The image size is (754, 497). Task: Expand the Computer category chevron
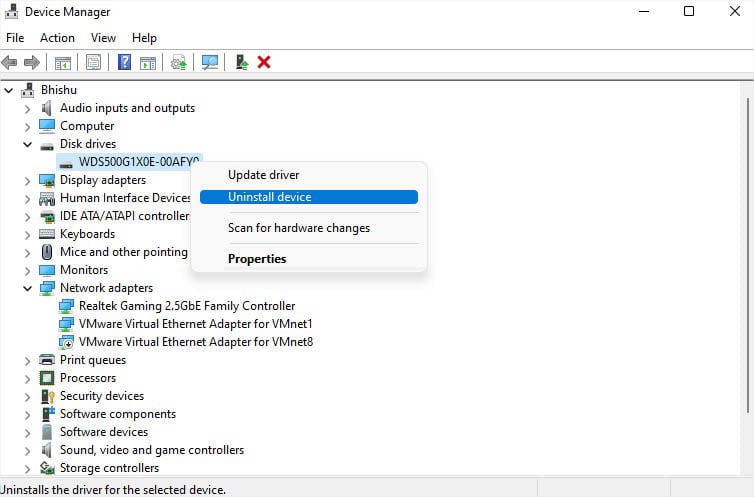pyautogui.click(x=27, y=127)
